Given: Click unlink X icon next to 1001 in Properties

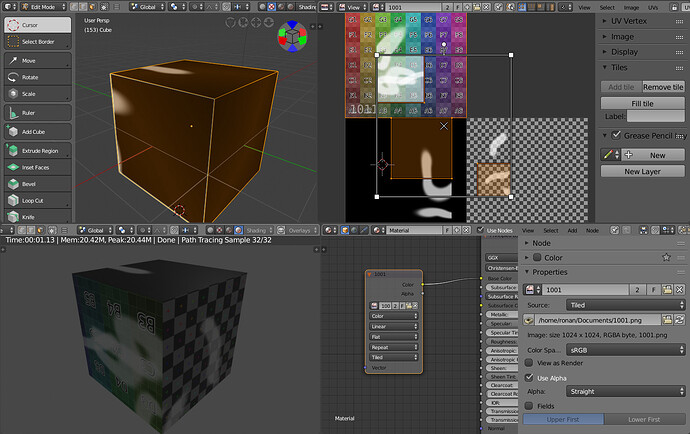Looking at the screenshot, I should pos(679,290).
